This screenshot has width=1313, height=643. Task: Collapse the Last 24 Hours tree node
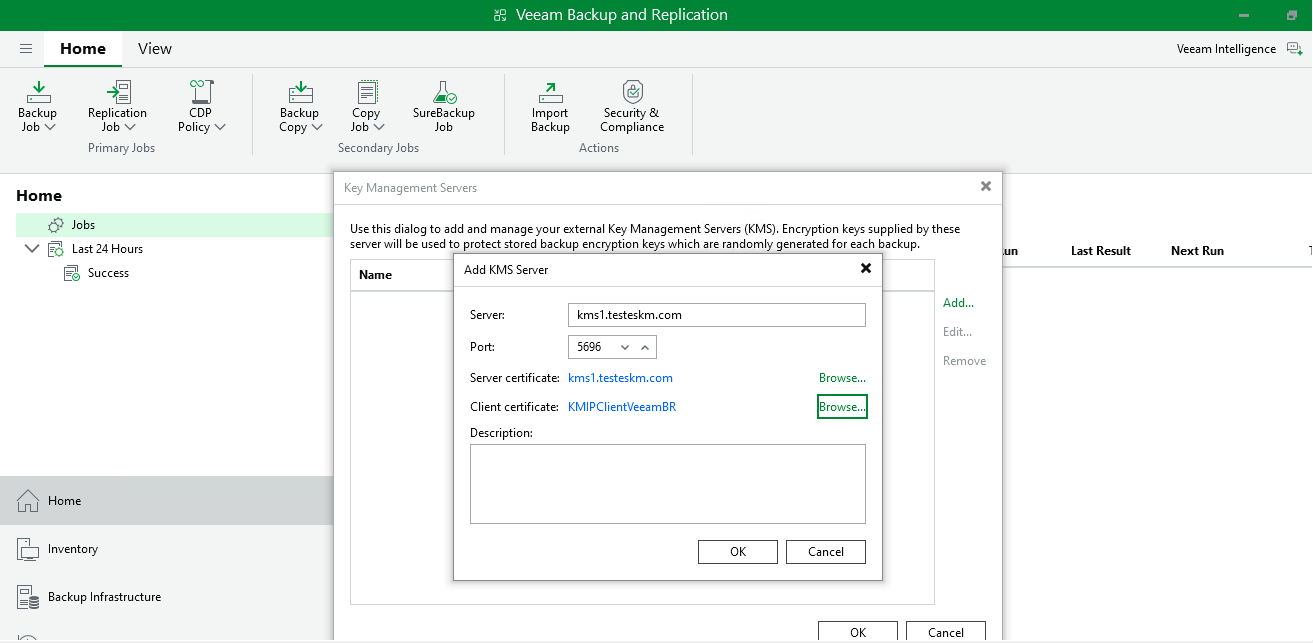click(x=31, y=249)
